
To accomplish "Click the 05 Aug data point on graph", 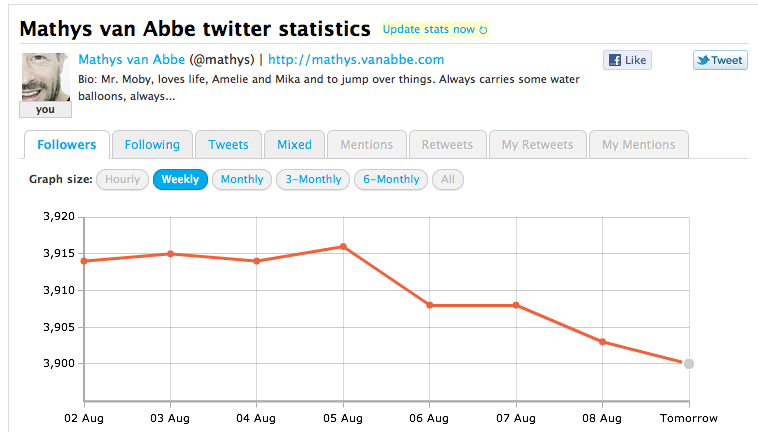I will point(343,246).
